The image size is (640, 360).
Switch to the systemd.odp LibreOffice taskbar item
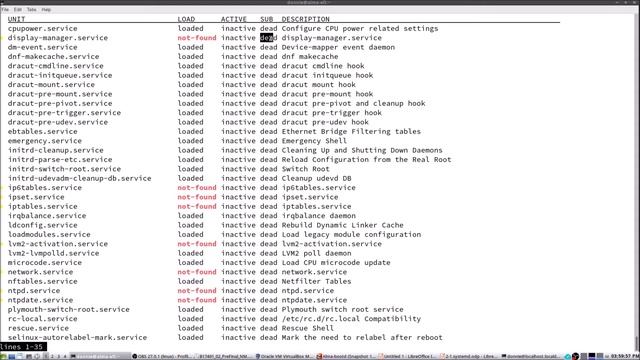[469, 356]
